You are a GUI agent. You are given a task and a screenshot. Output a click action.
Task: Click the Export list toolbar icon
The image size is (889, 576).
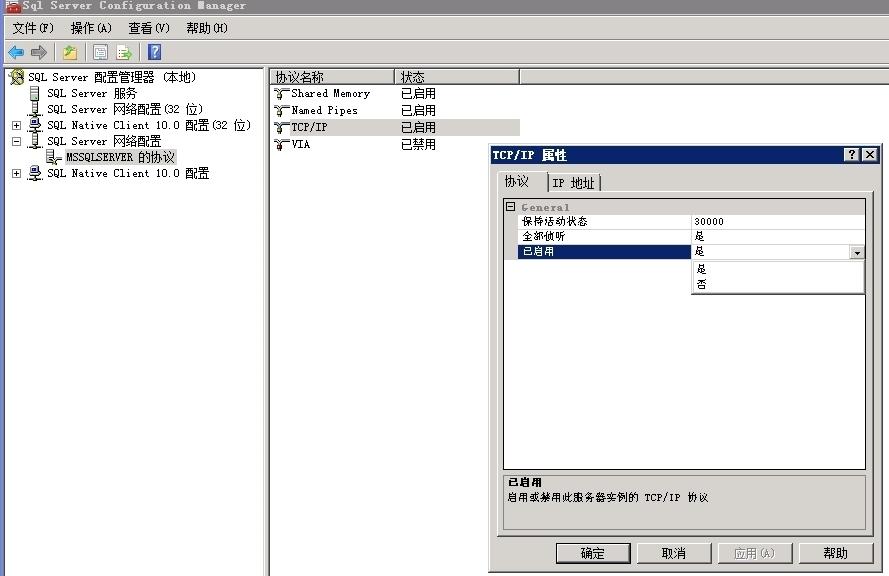point(124,53)
